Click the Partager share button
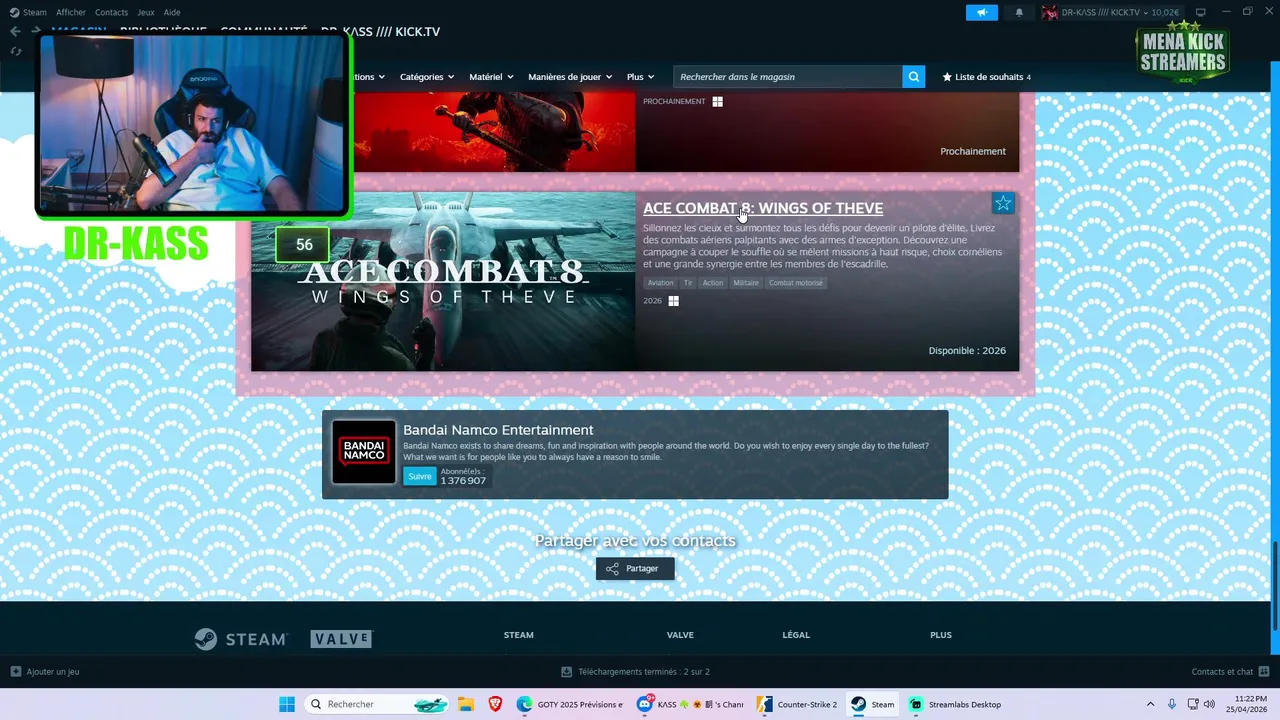Screen dimensions: 1280x720 [635, 568]
